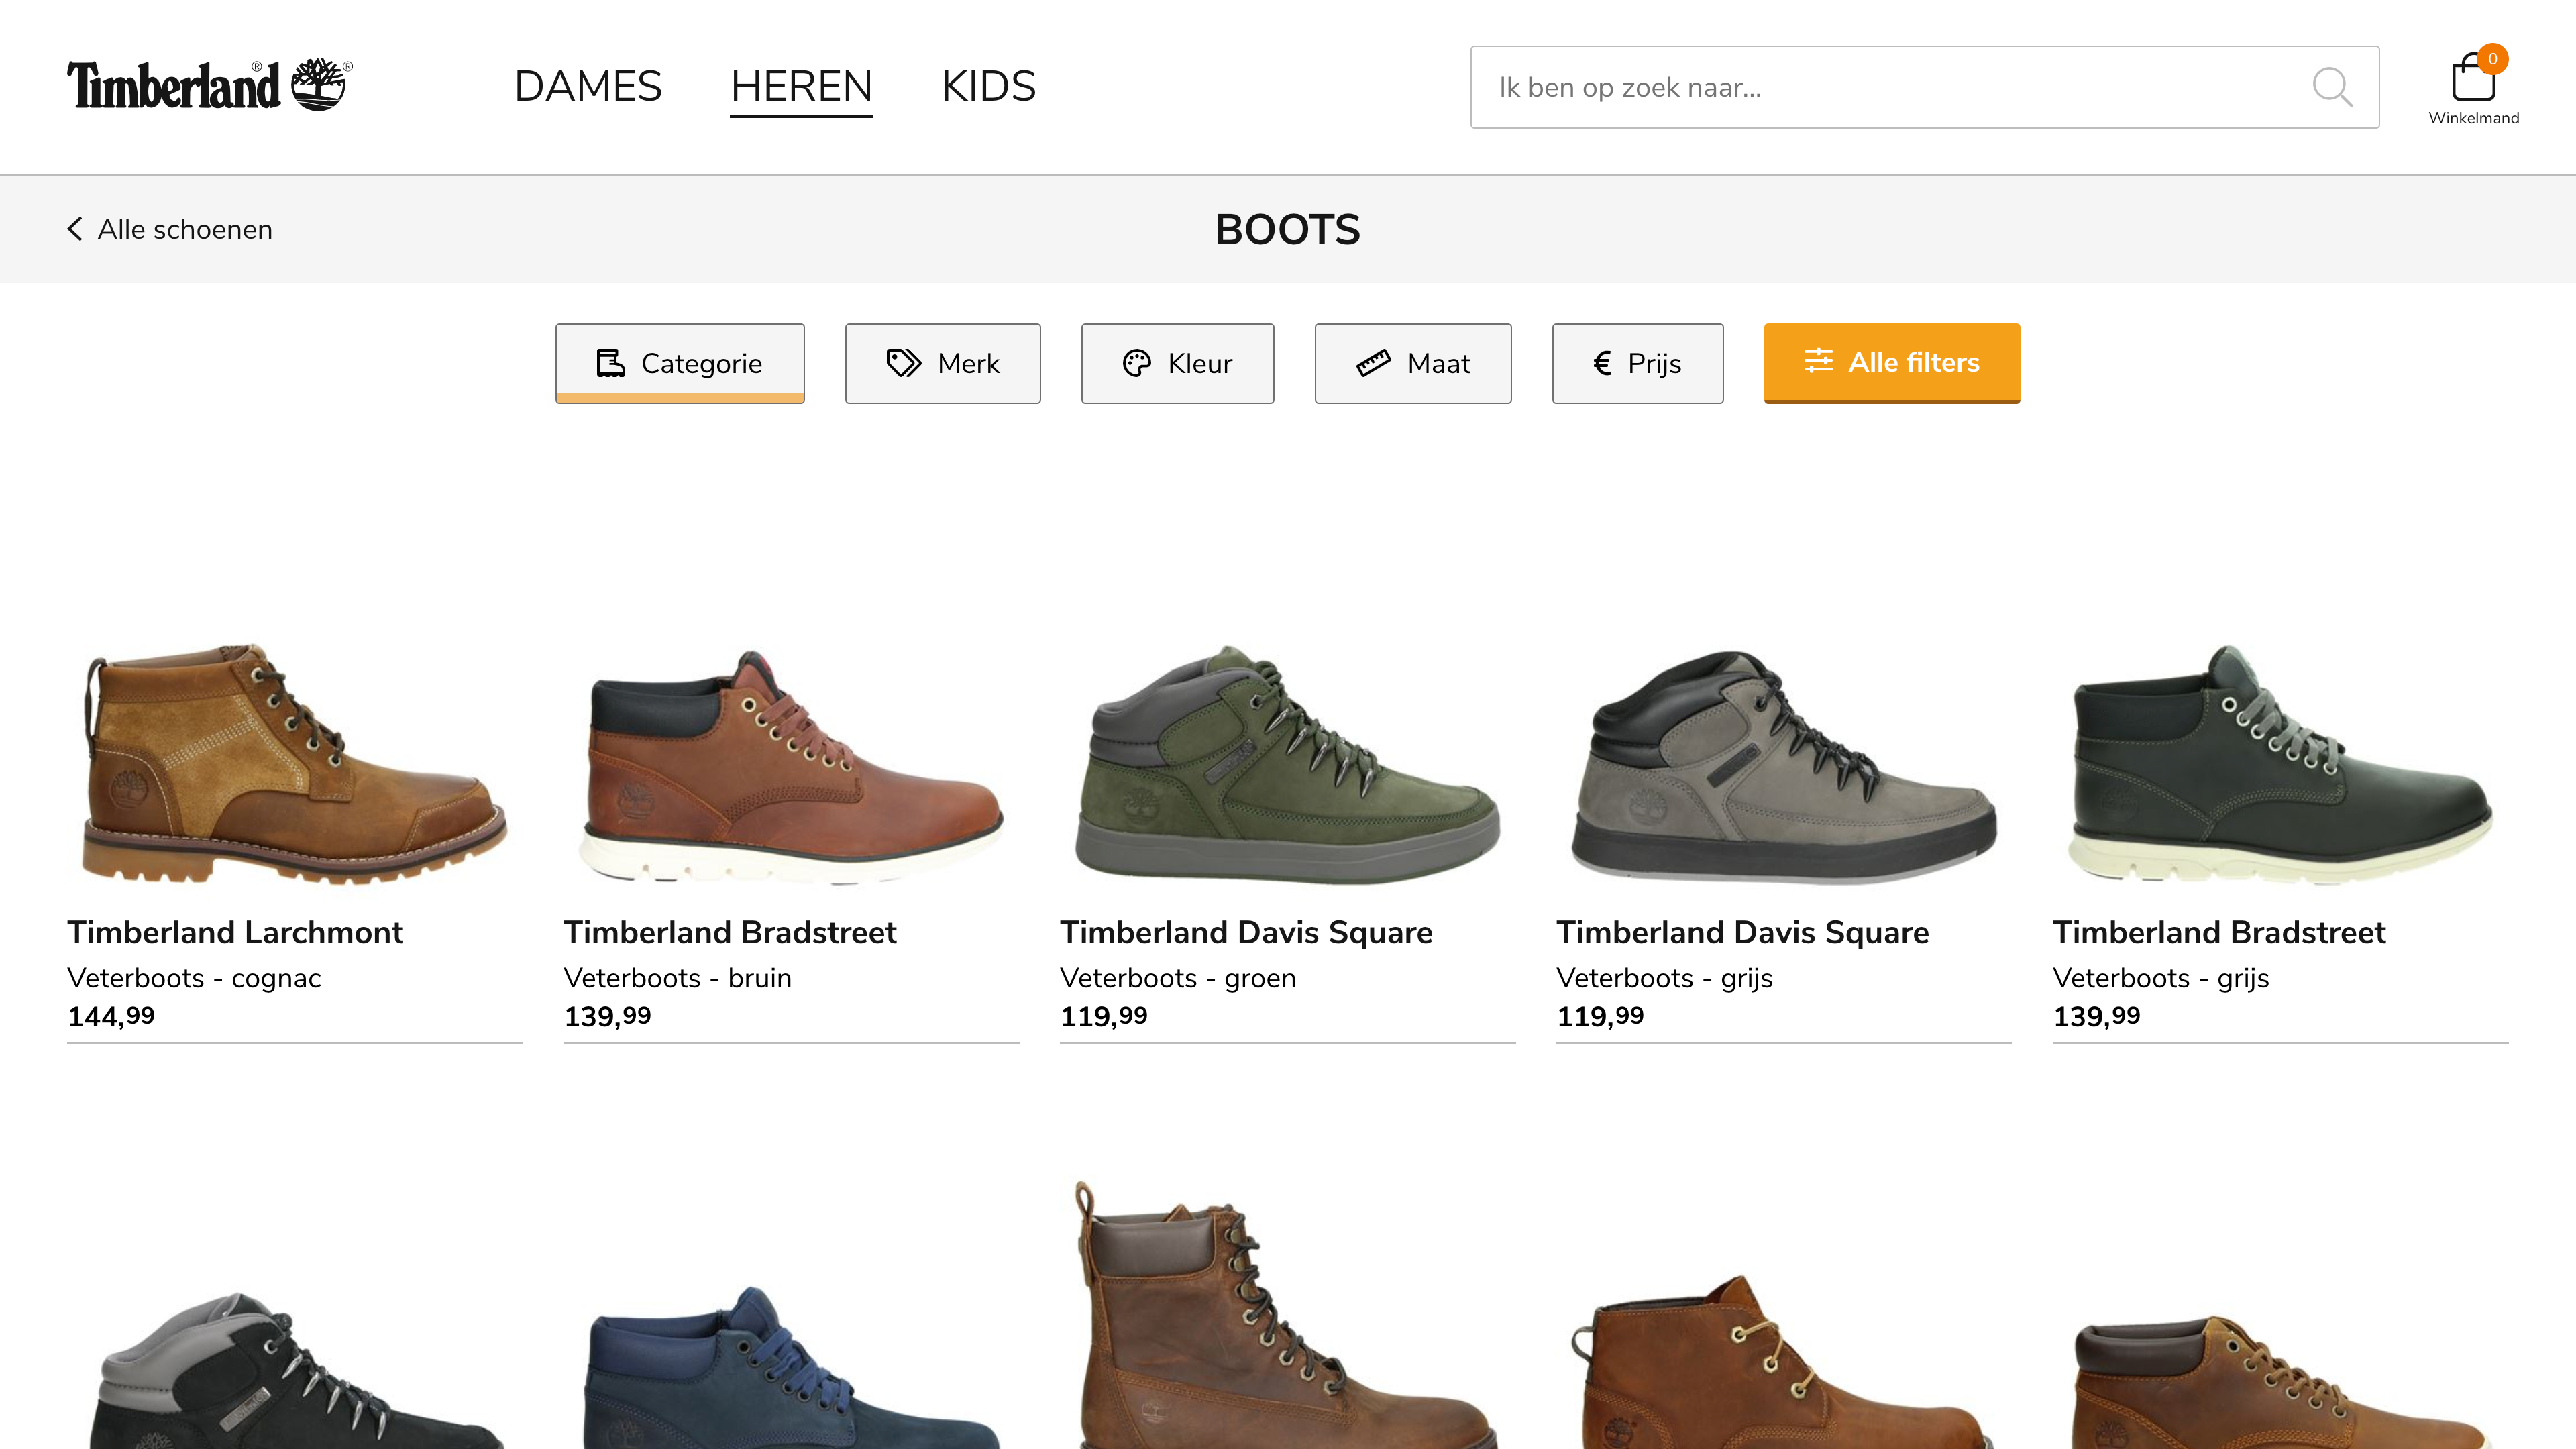Open the green Davis Square boot image

coord(1287,765)
